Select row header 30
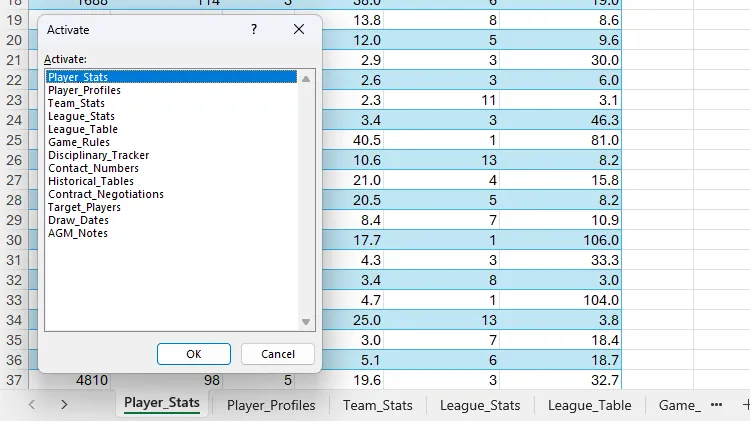The image size is (750, 421). [14, 240]
